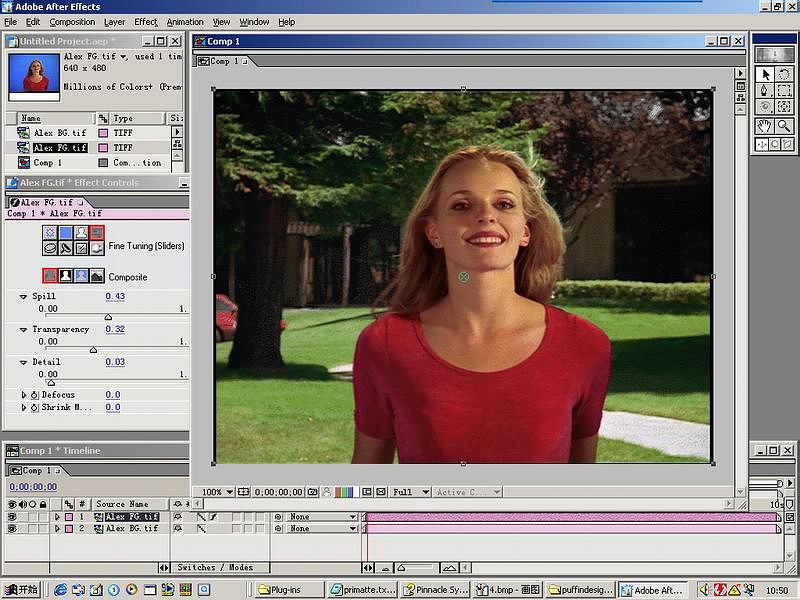This screenshot has width=800, height=600.
Task: Toggle Defocus stopwatch keyframing
Action: (35, 395)
